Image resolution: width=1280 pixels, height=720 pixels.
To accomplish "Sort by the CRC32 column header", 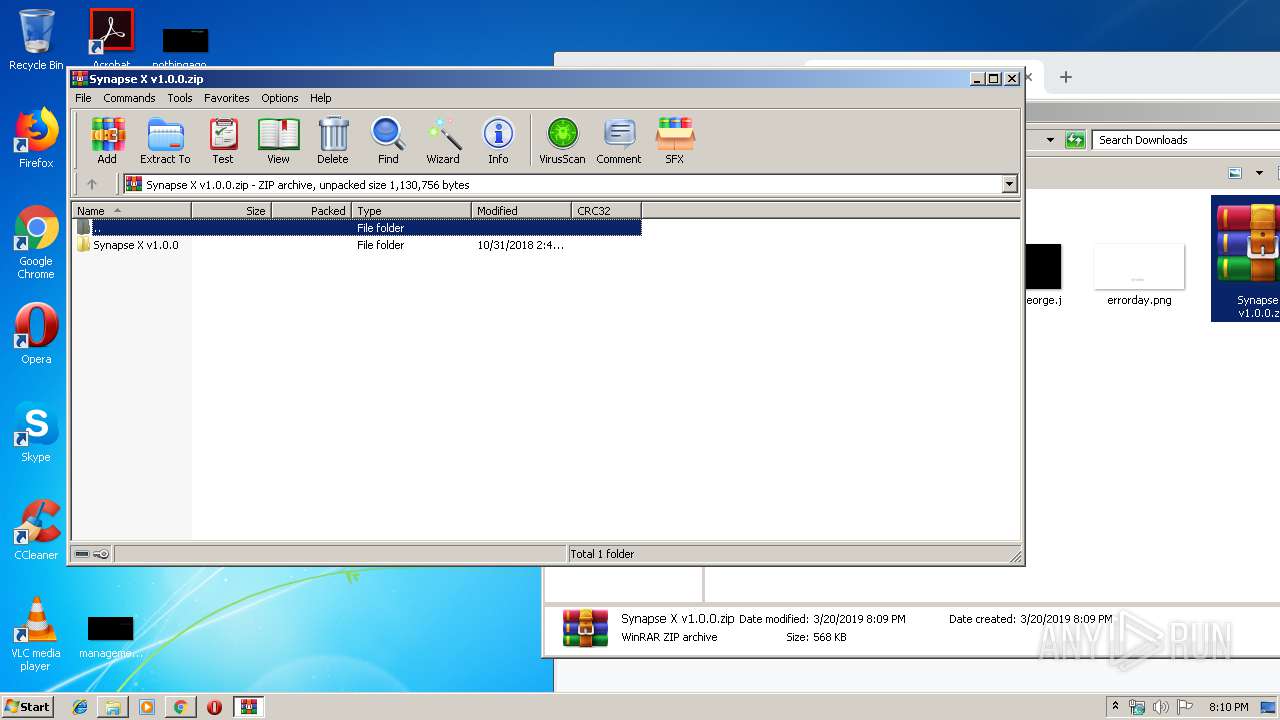I will [606, 211].
